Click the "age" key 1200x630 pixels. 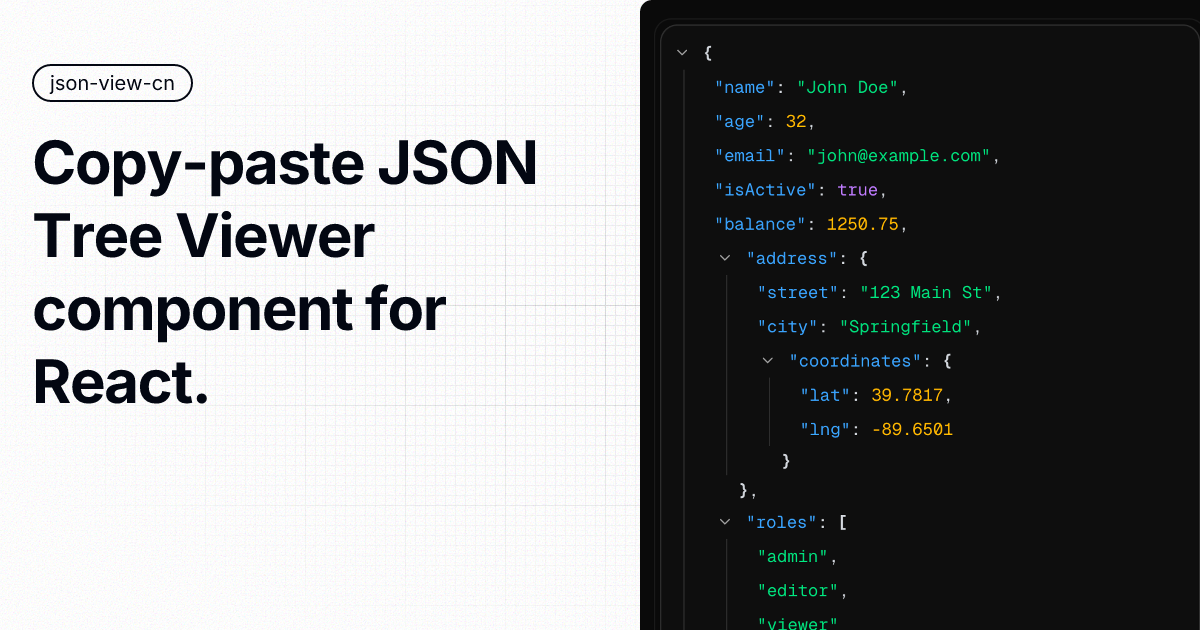click(x=740, y=121)
